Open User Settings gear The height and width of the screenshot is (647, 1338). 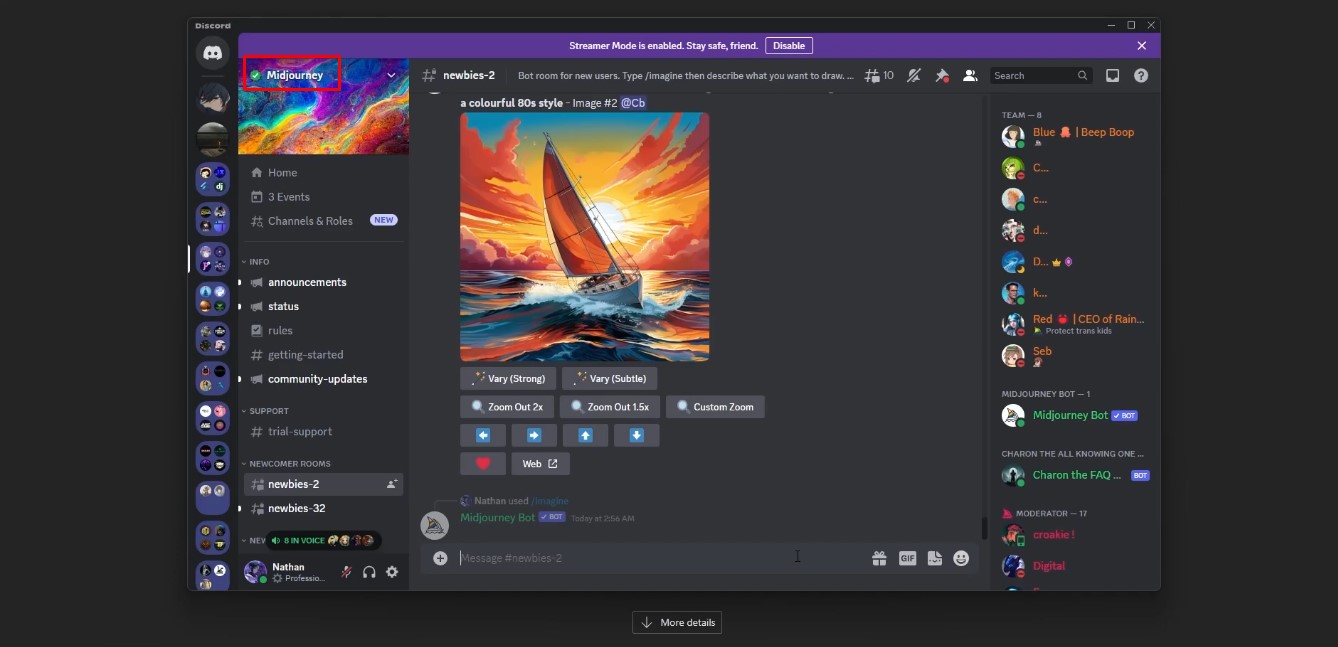[x=392, y=572]
